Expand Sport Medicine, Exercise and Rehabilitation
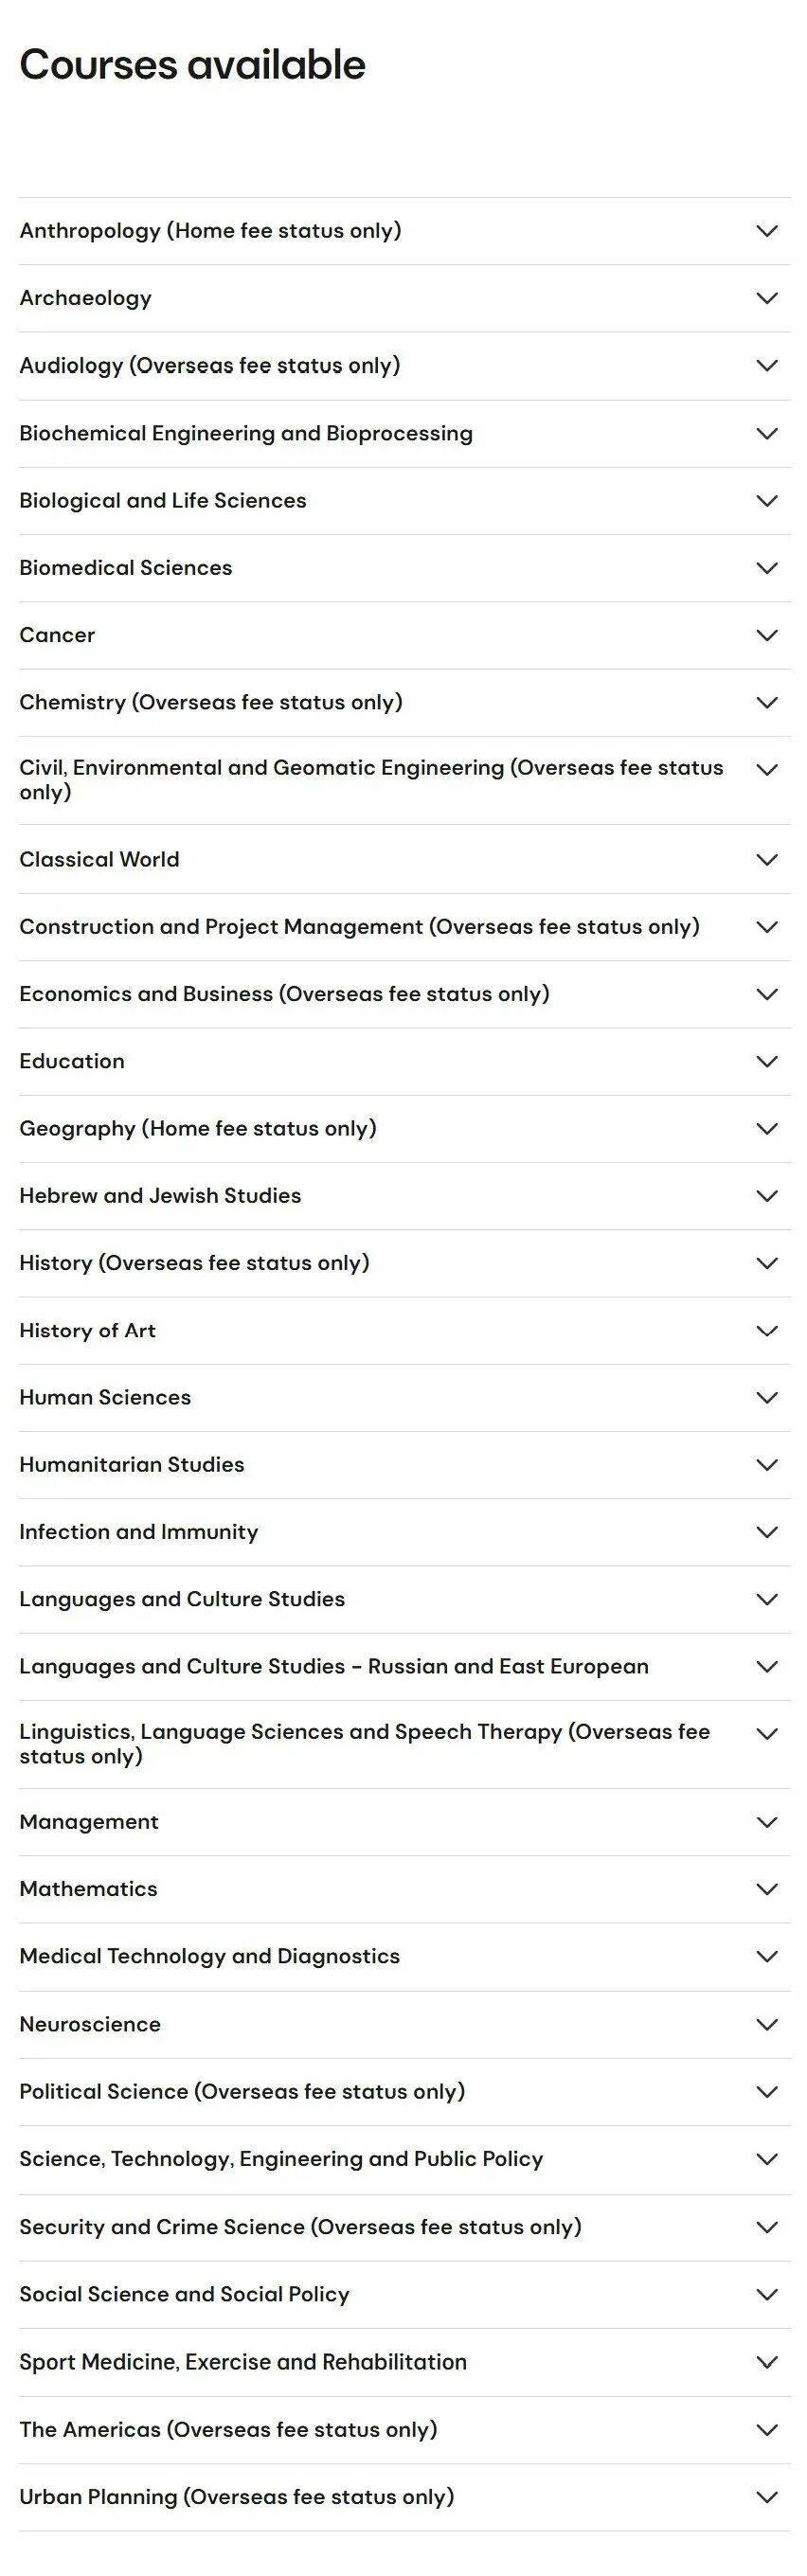807x2576 pixels. 404,2363
